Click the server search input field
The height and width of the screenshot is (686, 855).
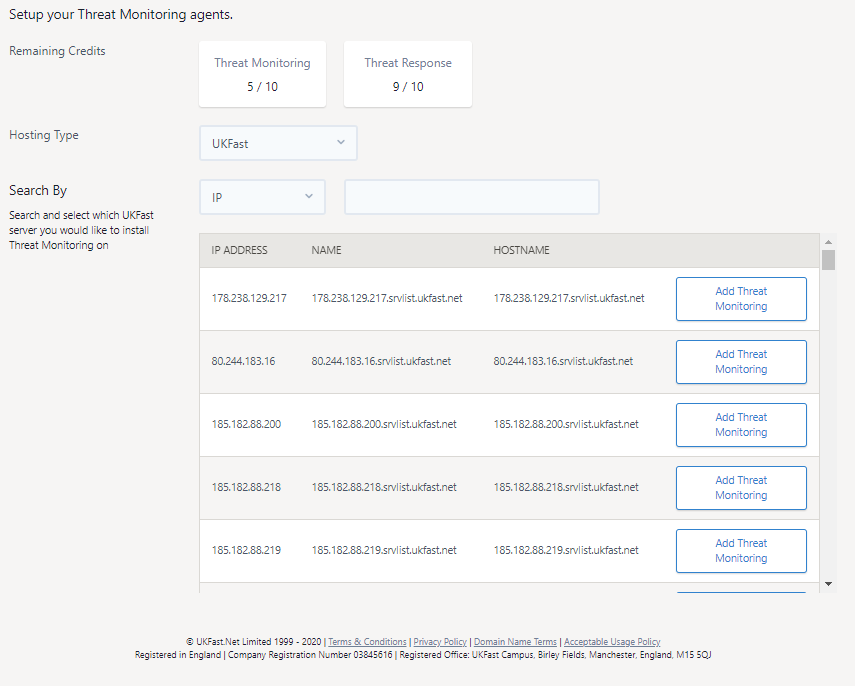point(471,197)
